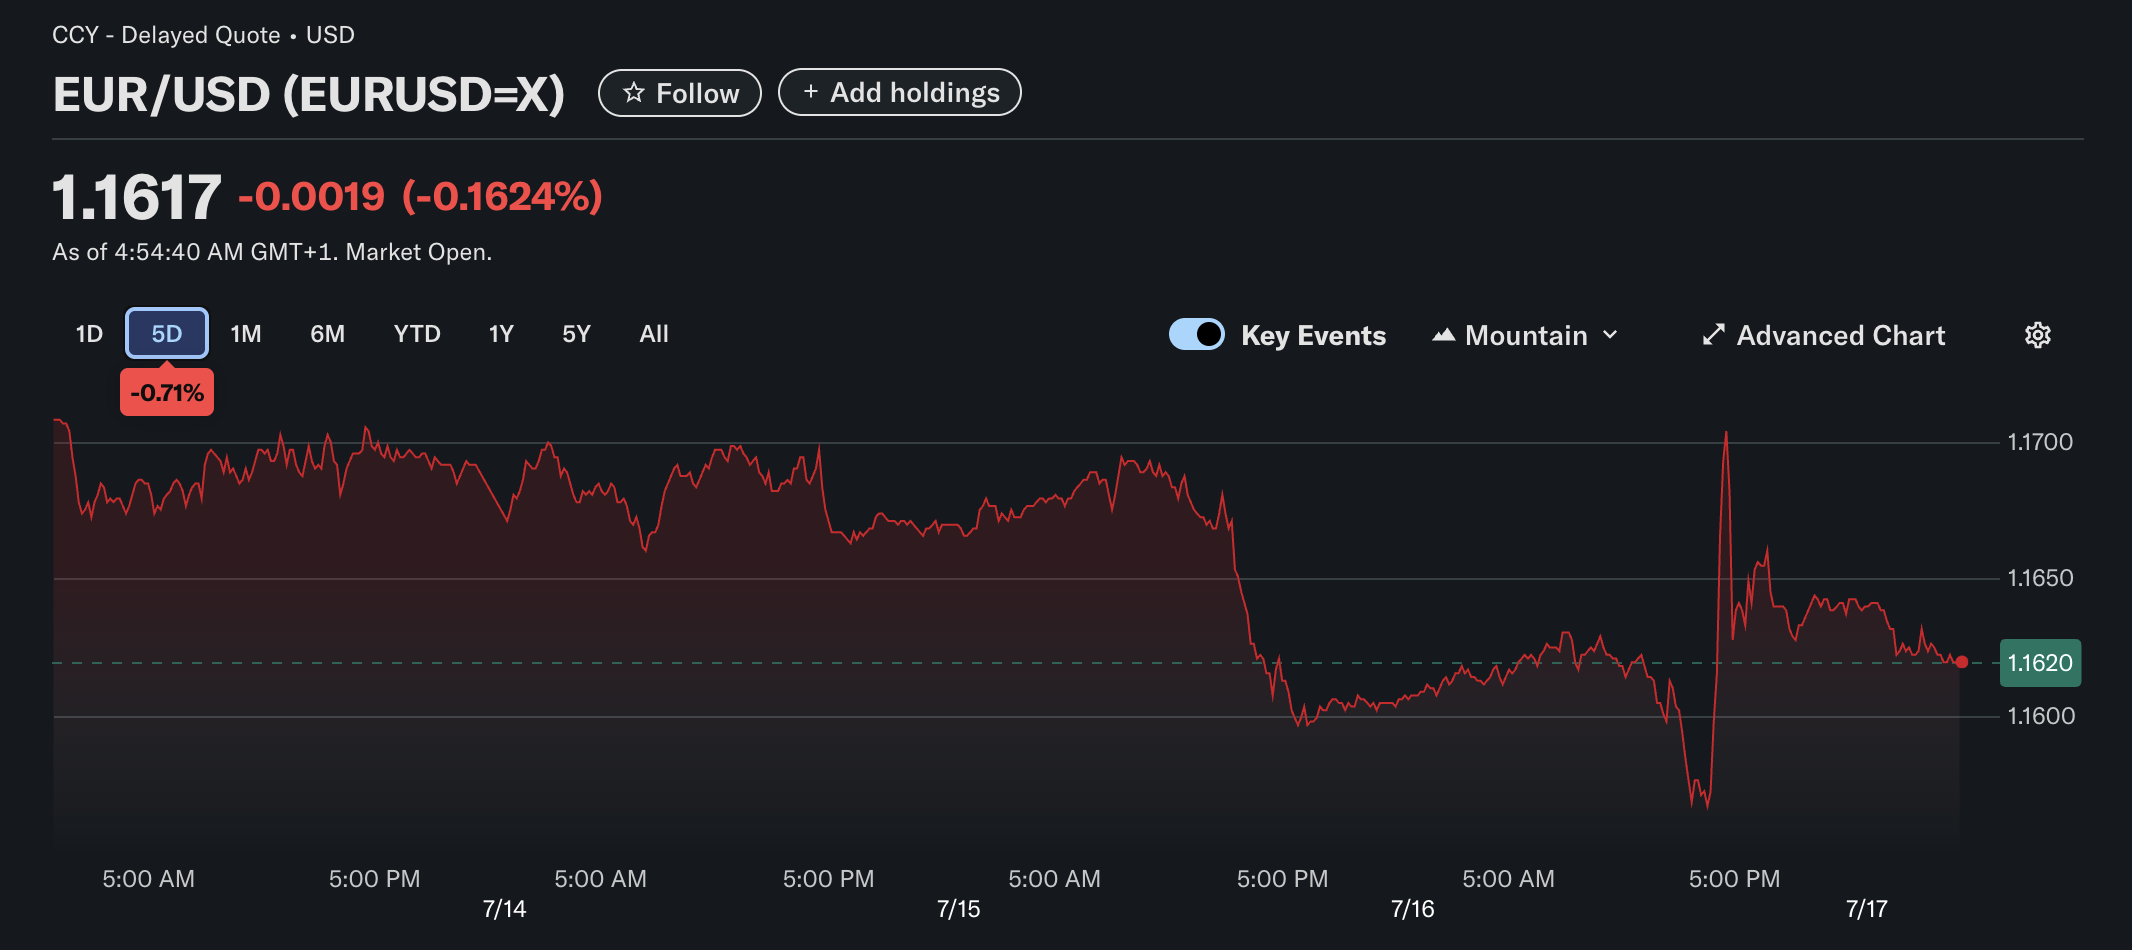Select the 1D time range tab

click(x=89, y=334)
